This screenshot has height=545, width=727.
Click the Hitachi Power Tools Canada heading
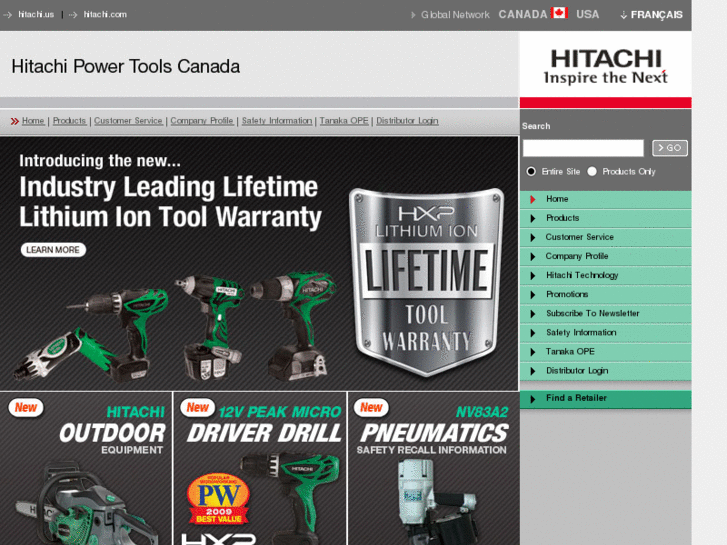tap(126, 66)
